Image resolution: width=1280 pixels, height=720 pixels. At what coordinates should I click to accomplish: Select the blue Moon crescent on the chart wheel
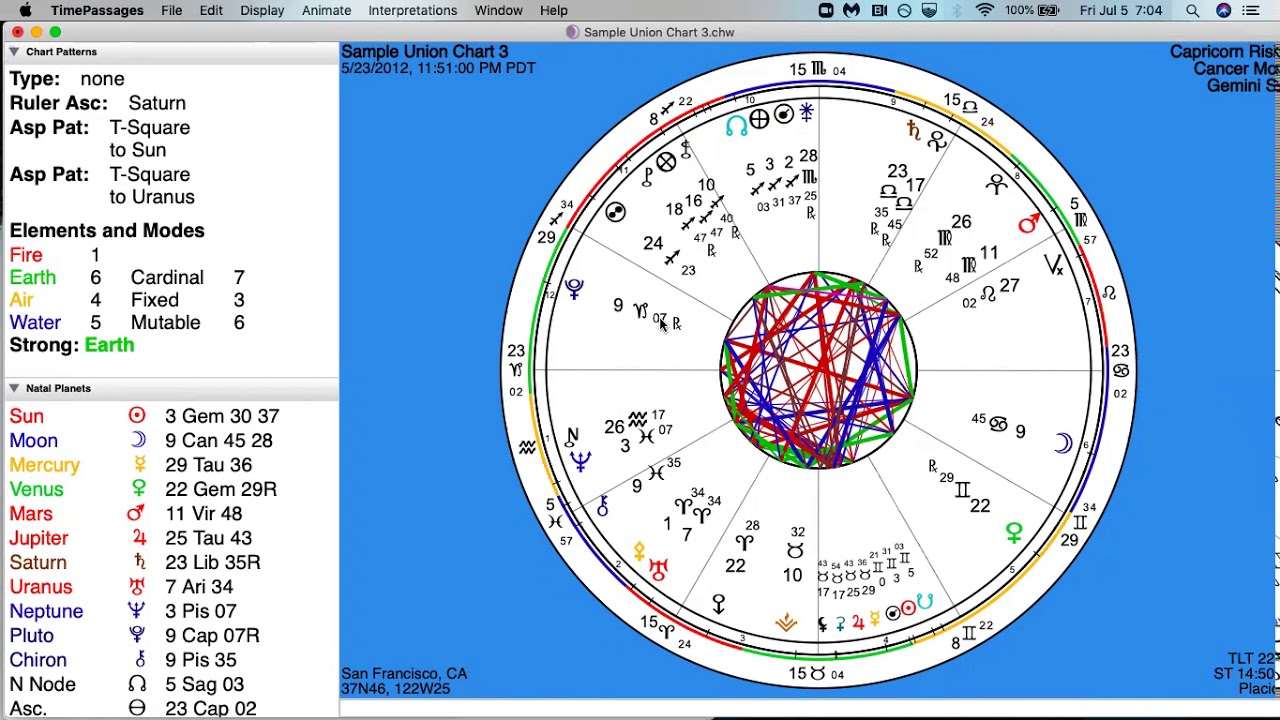tap(1062, 443)
